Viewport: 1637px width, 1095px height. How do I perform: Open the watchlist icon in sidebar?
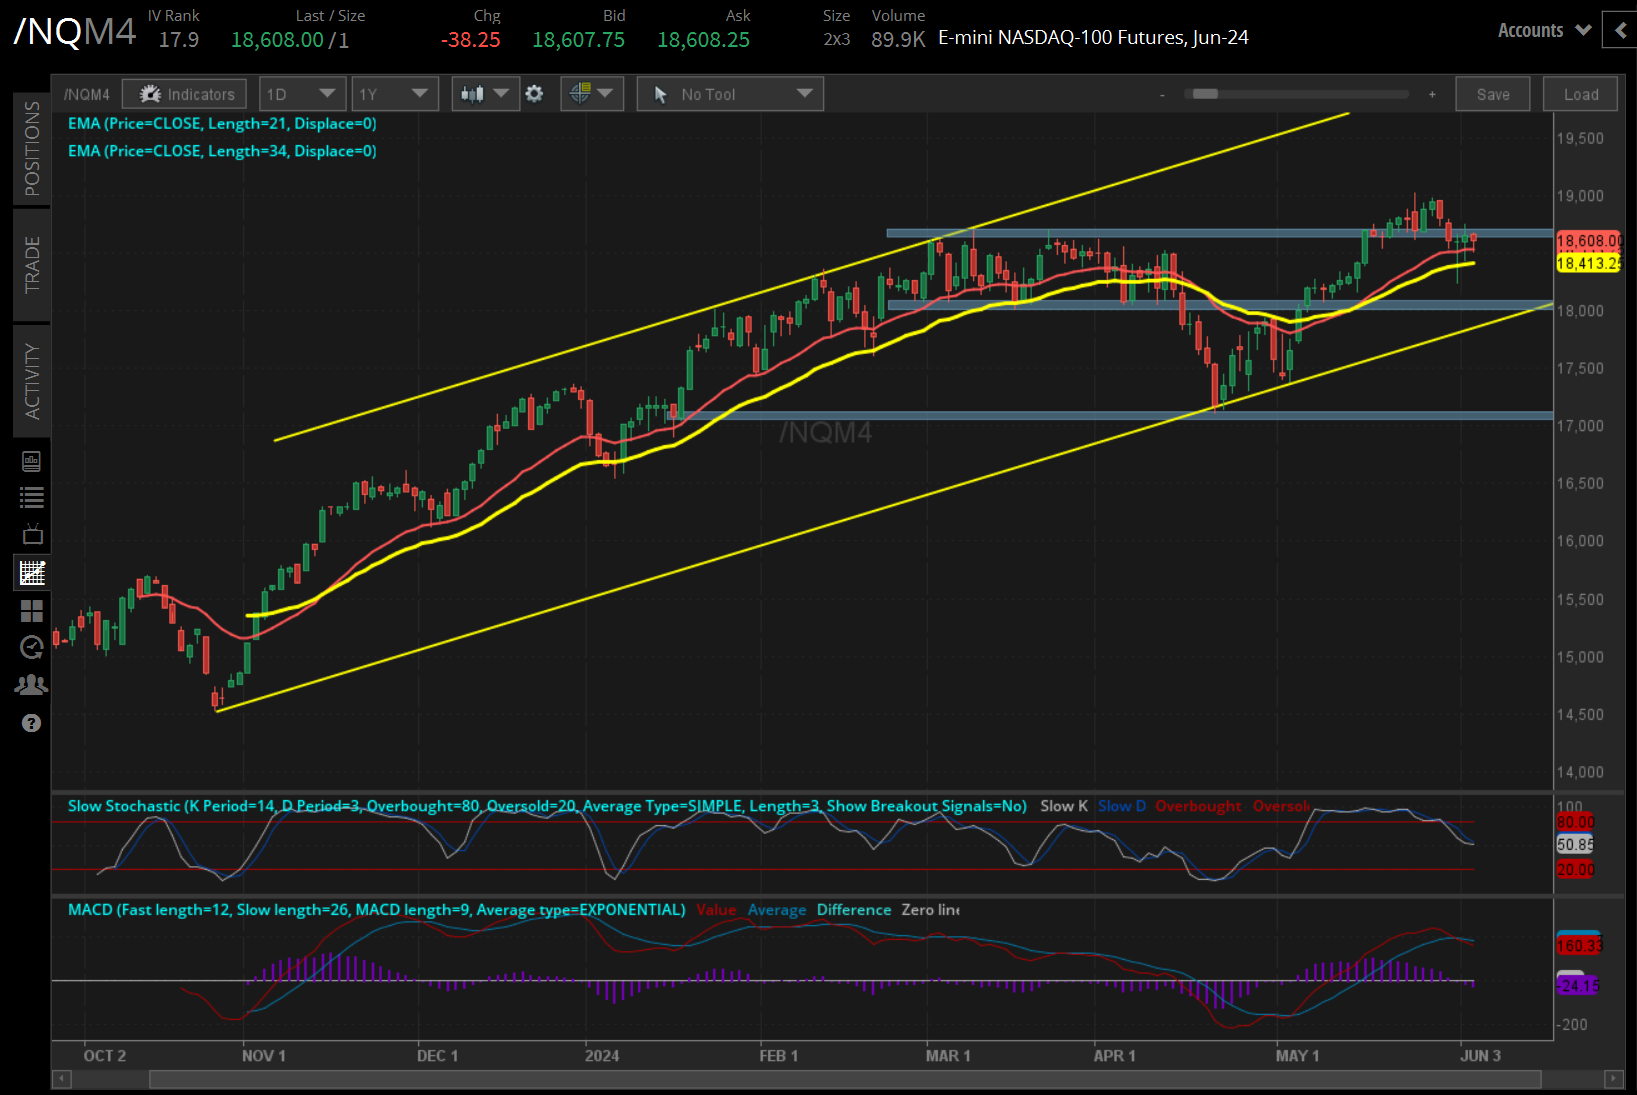31,497
